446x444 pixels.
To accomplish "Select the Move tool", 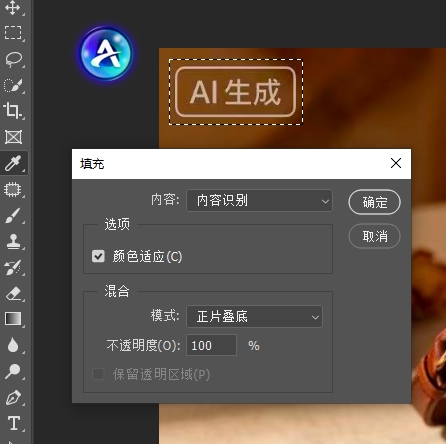I will [13, 7].
